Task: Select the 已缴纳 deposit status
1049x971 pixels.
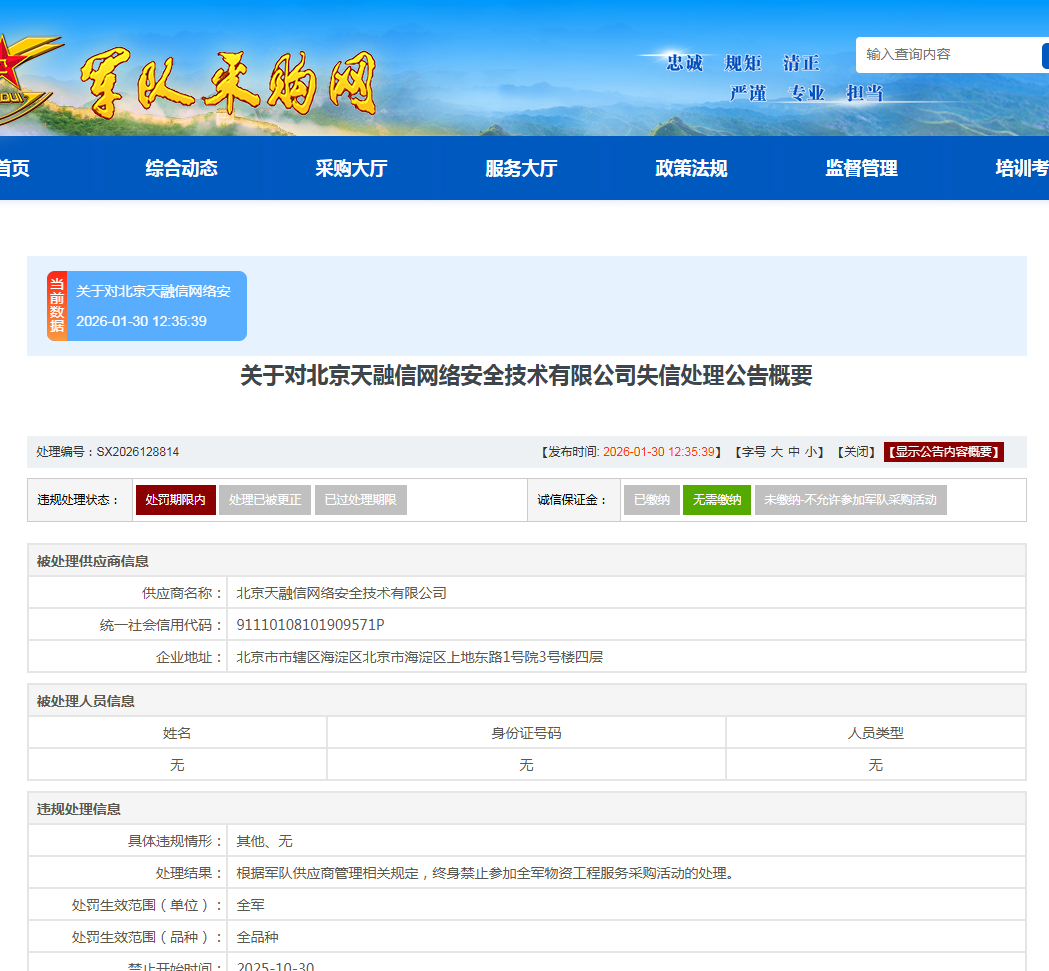Action: pos(651,500)
